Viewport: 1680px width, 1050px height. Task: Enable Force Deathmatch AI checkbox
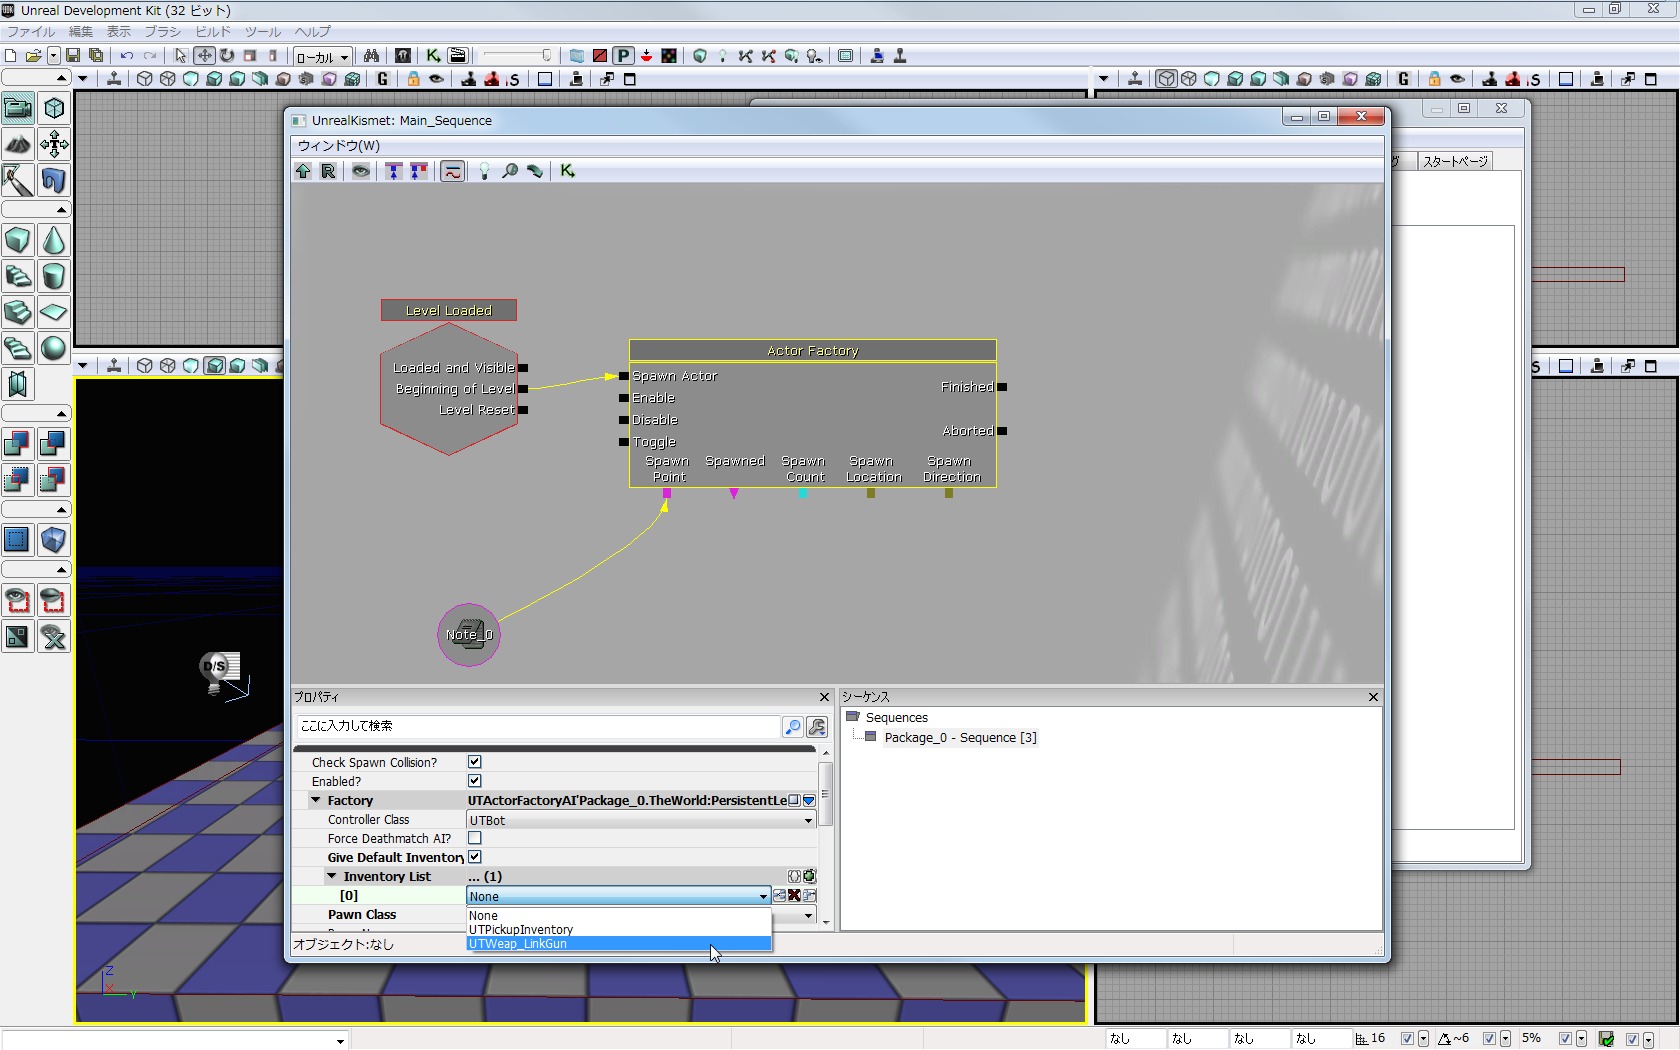coord(475,838)
